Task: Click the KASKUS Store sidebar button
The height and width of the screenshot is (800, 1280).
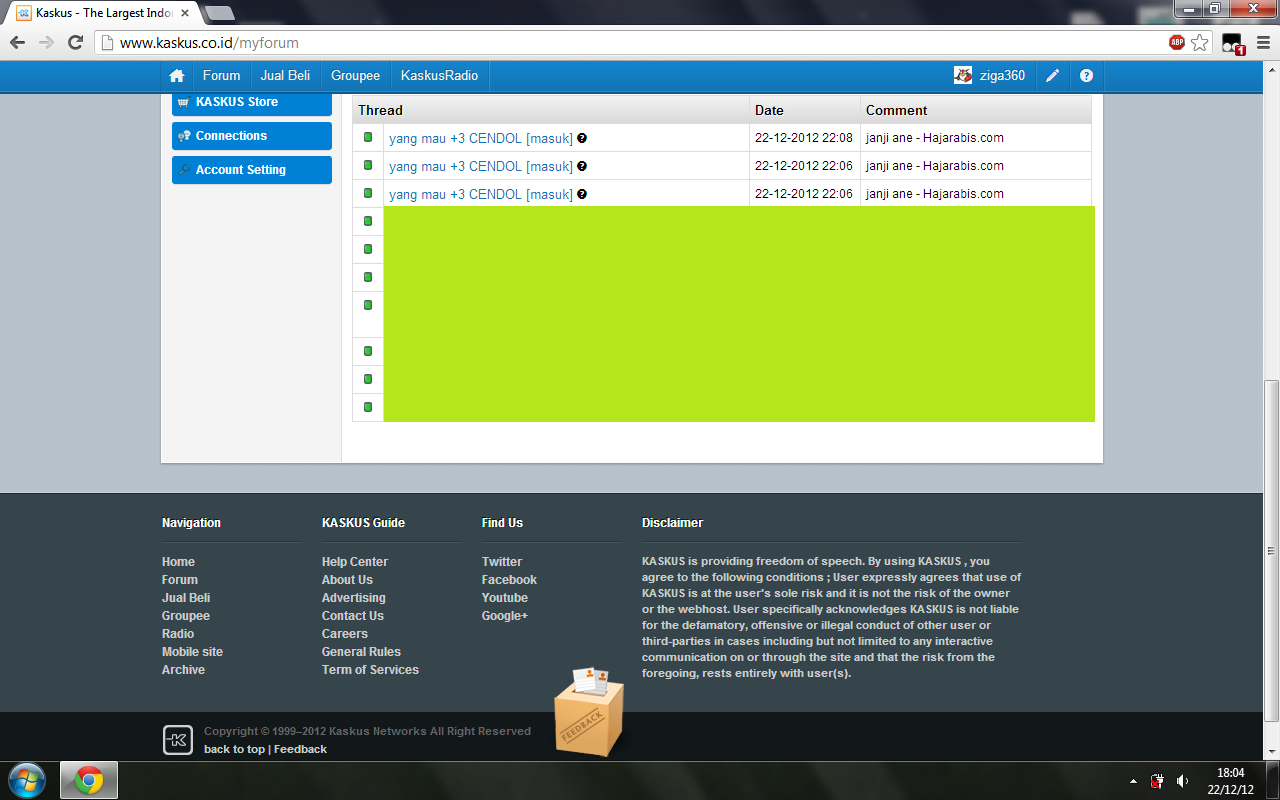Action: point(251,102)
